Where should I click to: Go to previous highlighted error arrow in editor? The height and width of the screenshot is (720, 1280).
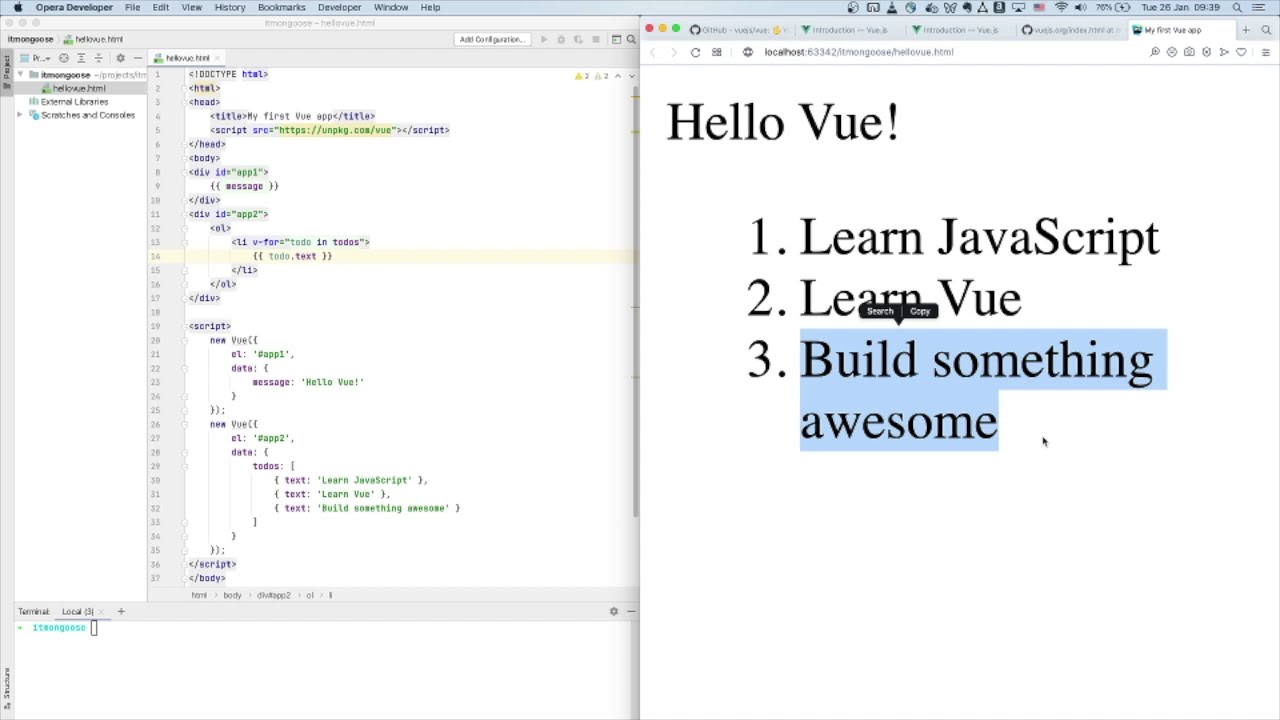pos(618,76)
